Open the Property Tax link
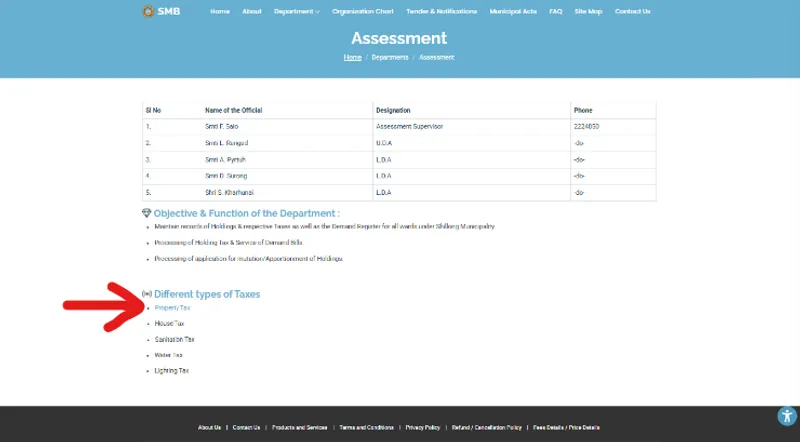800x442 pixels. (172, 308)
